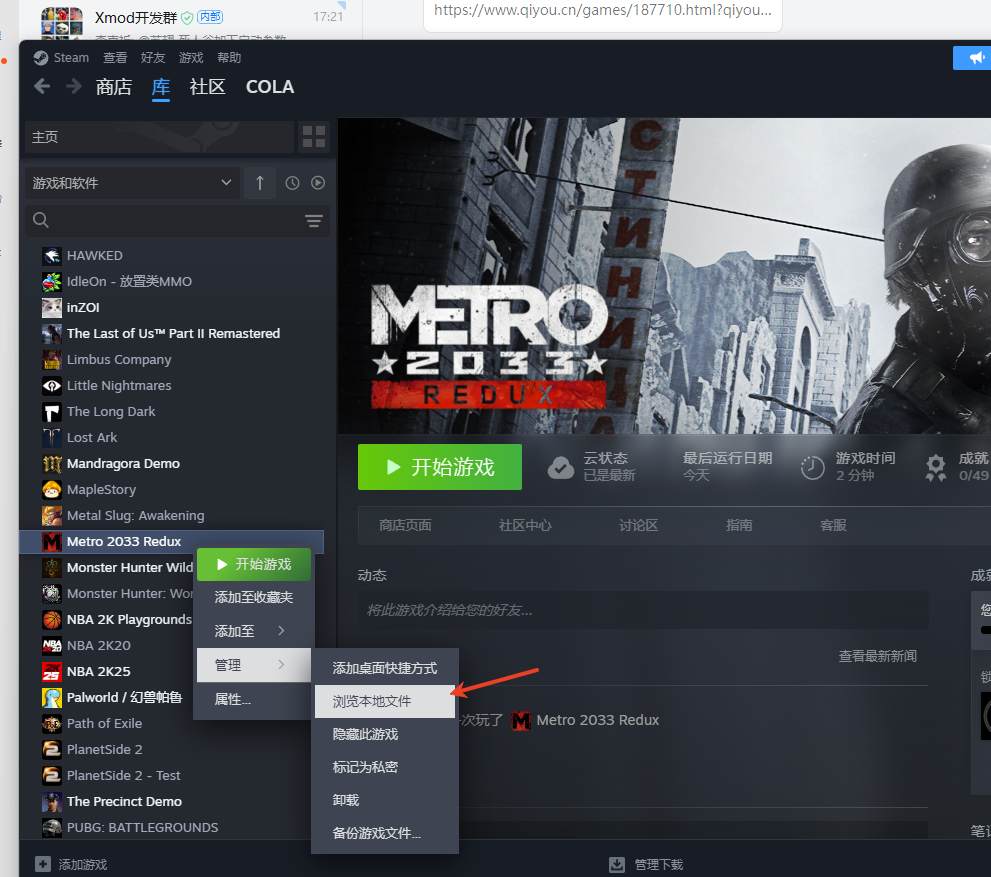991x877 pixels.
Task: Select the Metal Slug: Awakening icon
Action: 52,516
